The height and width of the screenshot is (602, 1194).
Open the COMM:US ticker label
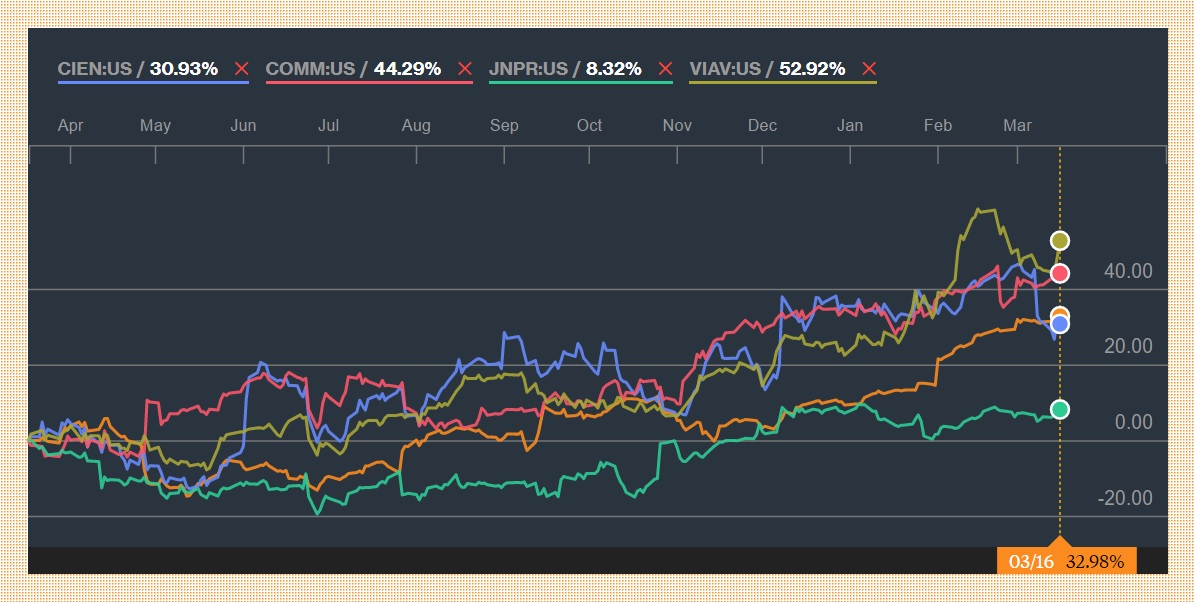coord(310,69)
